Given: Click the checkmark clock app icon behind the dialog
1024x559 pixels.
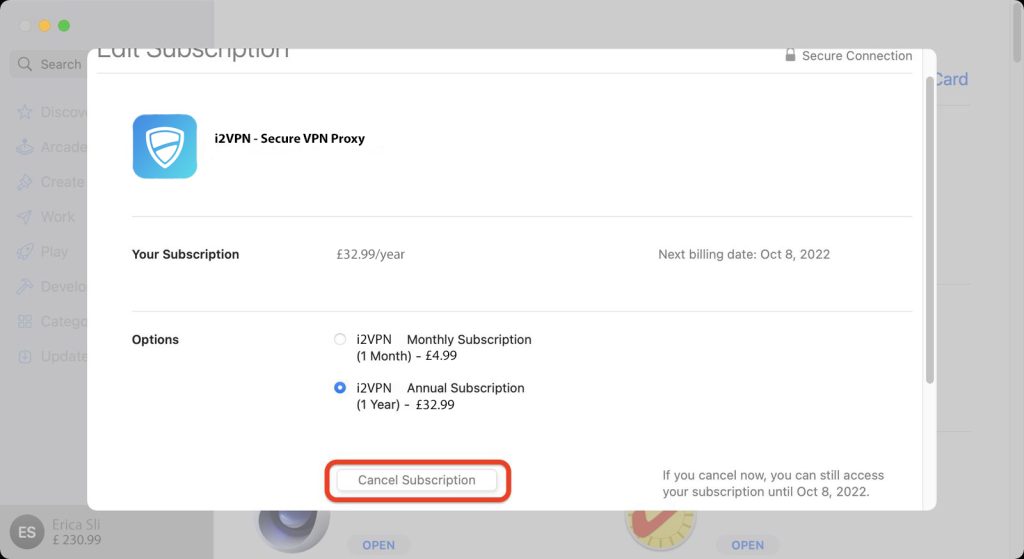Looking at the screenshot, I should click(660, 528).
